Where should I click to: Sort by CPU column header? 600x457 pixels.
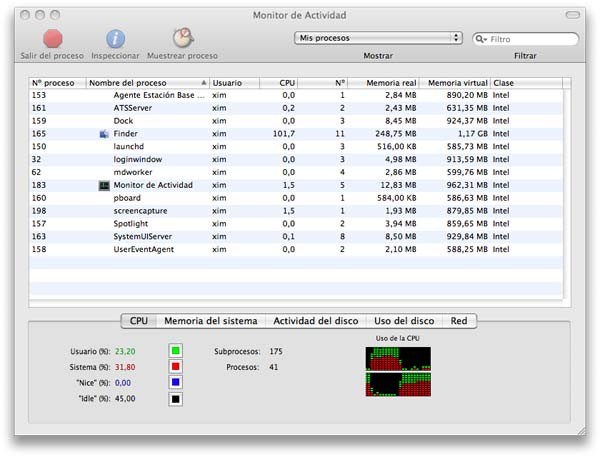click(279, 83)
